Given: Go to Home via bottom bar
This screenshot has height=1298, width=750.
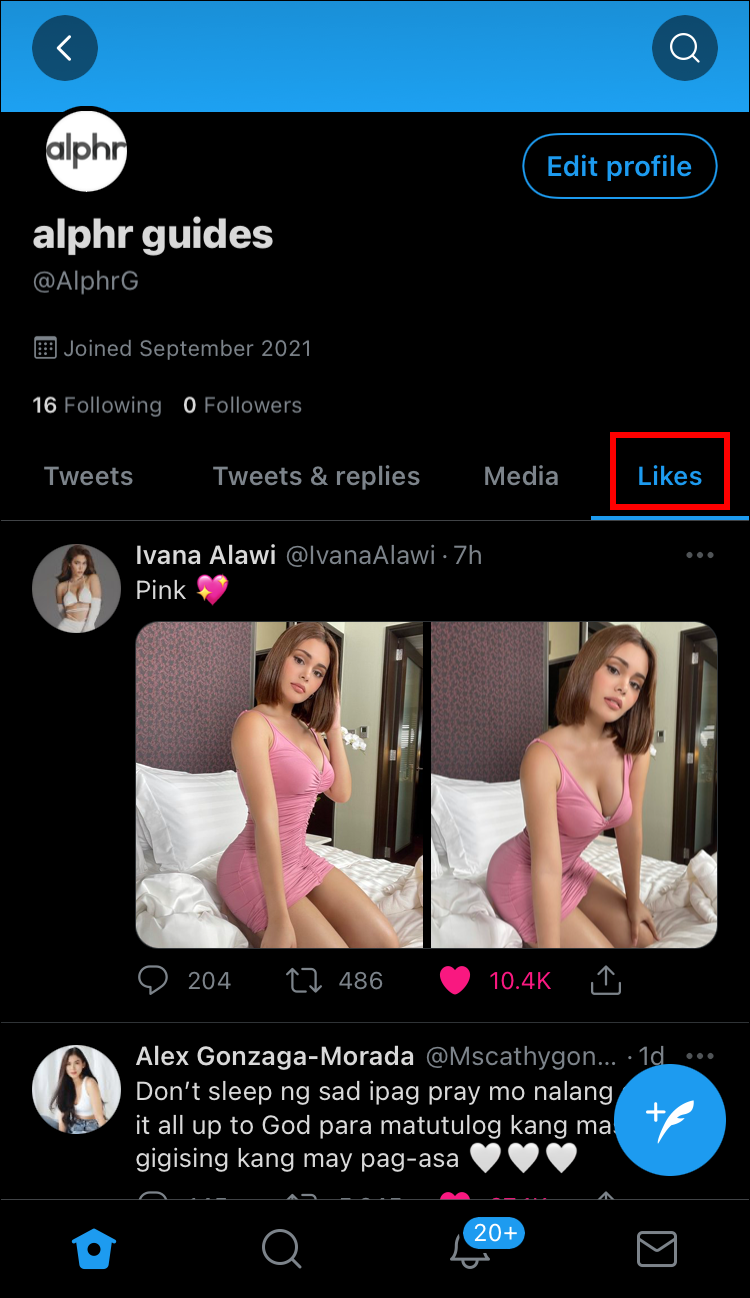Looking at the screenshot, I should coord(94,1248).
